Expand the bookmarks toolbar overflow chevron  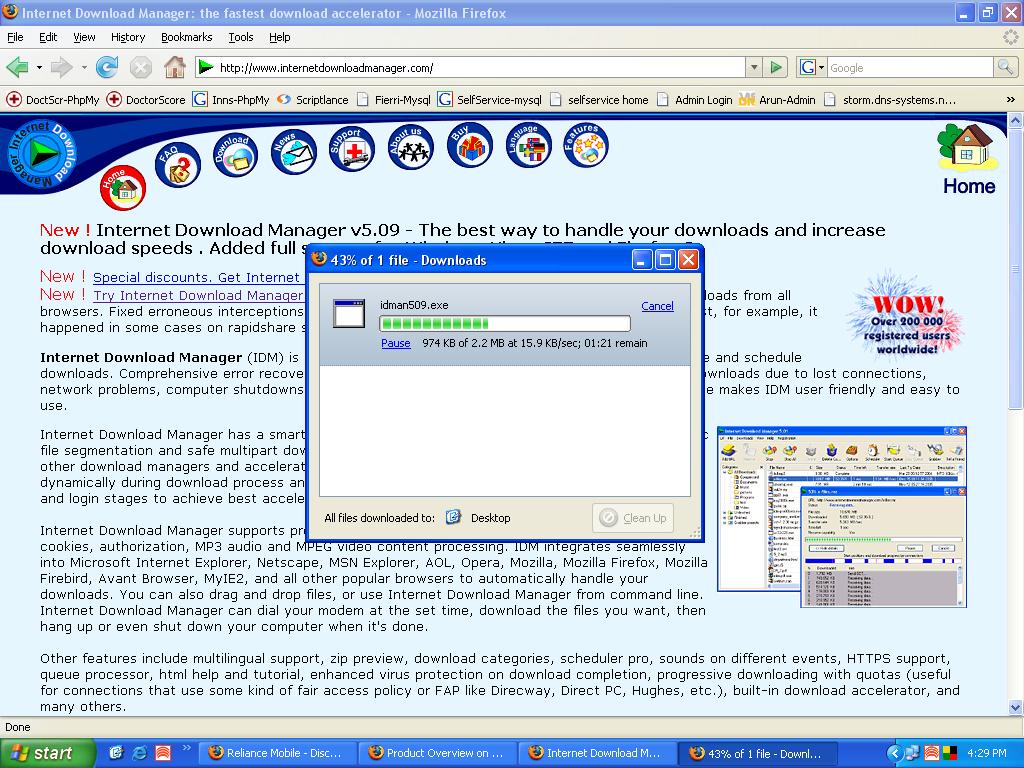point(1010,100)
